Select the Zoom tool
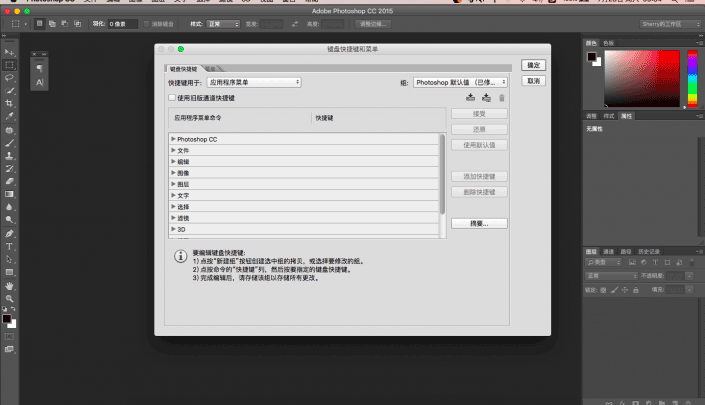The width and height of the screenshot is (705, 405). click(x=9, y=298)
